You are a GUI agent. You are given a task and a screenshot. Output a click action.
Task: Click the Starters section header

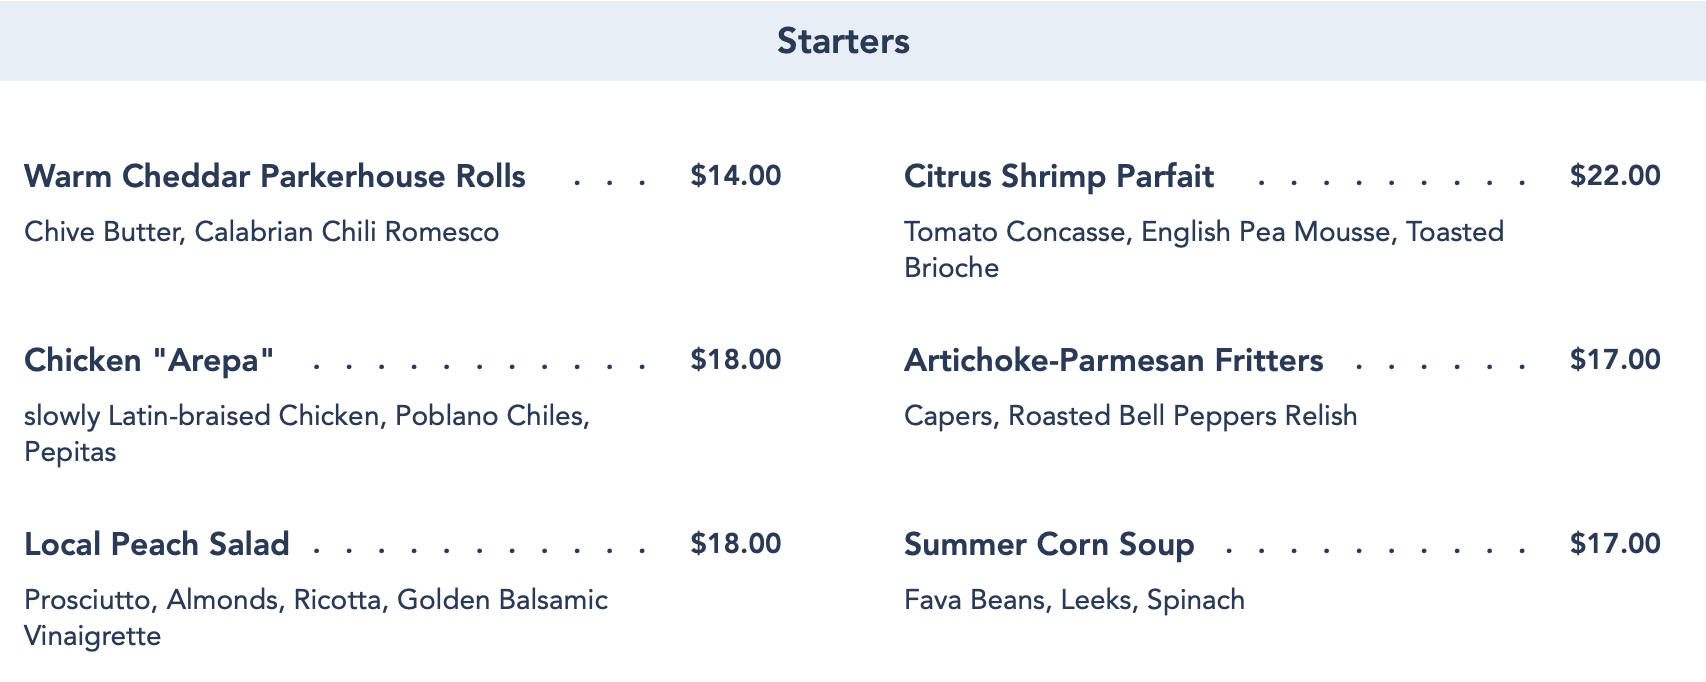coord(843,41)
